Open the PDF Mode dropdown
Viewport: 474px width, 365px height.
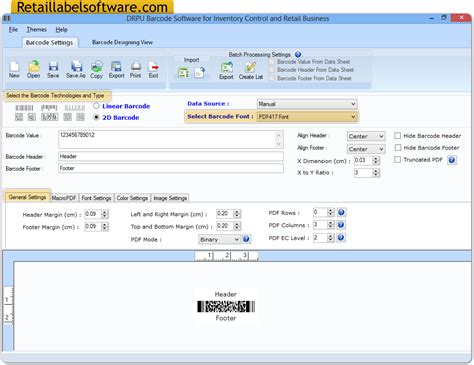click(219, 239)
